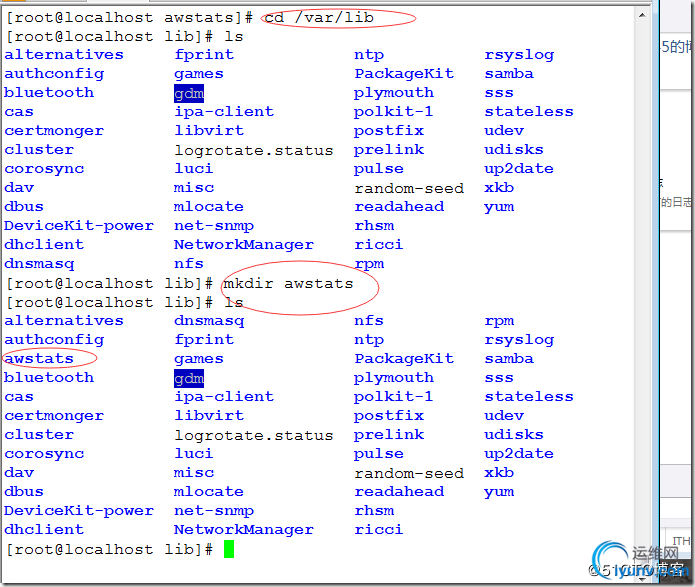This screenshot has height=587, width=695.
Task: Click 'net-snmp' in the listing after mkdir
Action: [x=214, y=511]
